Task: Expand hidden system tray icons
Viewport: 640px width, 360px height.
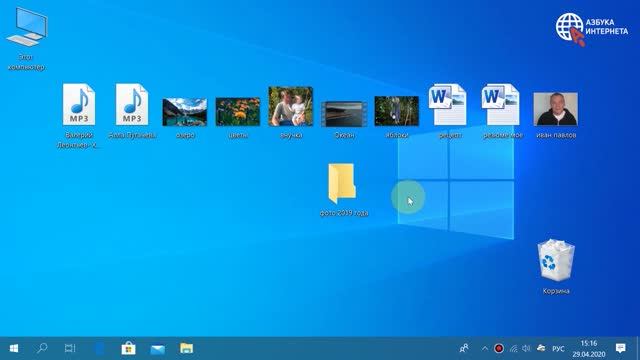Action: [x=484, y=349]
